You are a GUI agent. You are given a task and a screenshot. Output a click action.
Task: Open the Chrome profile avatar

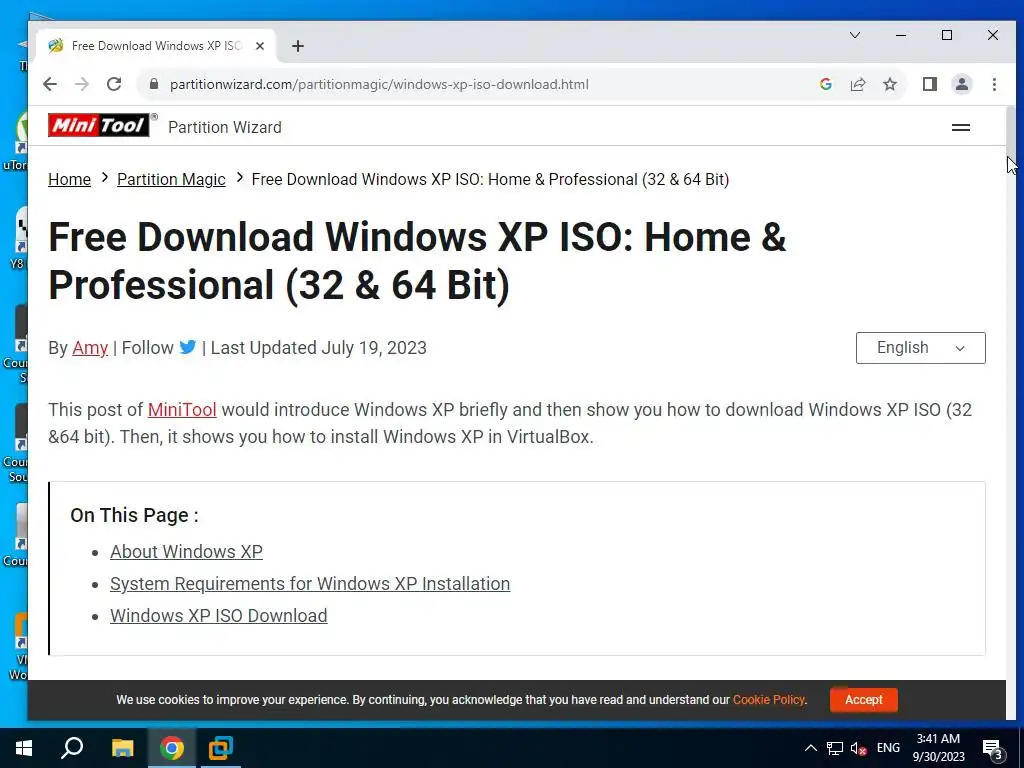(961, 84)
